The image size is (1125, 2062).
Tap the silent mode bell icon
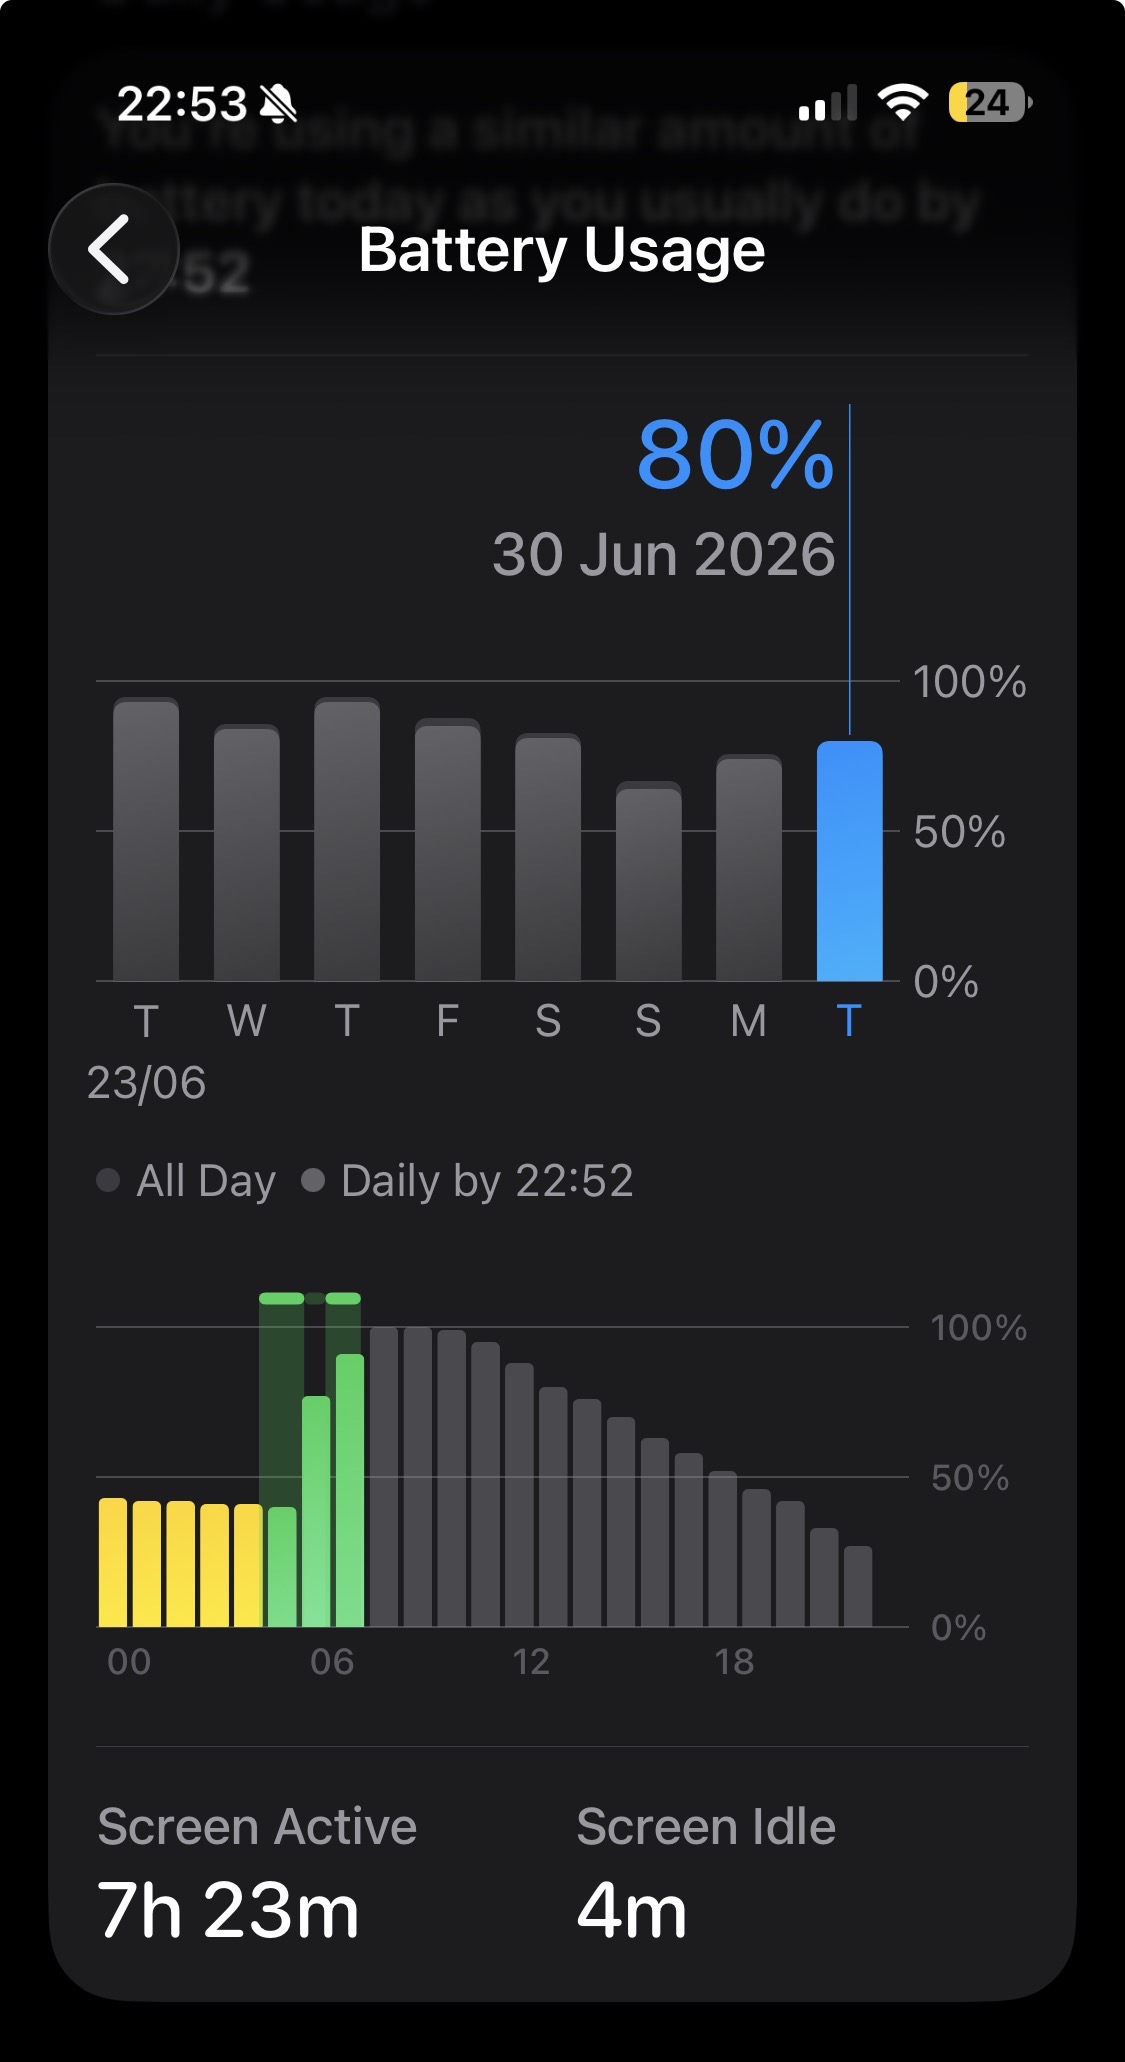278,103
